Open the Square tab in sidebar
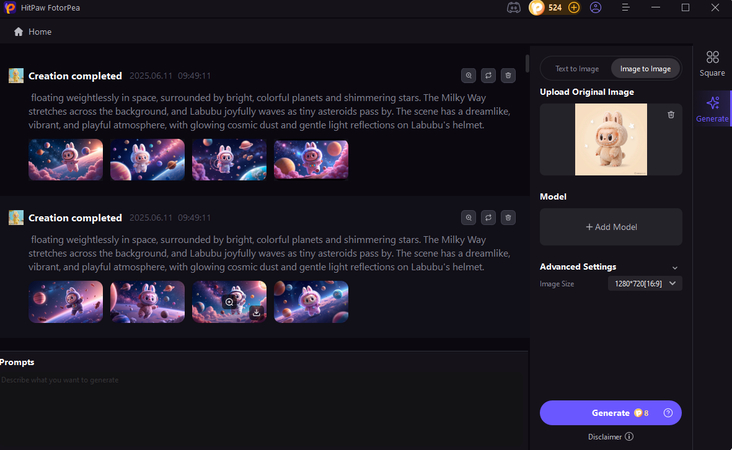Screen dimensions: 732x450 coord(712,64)
